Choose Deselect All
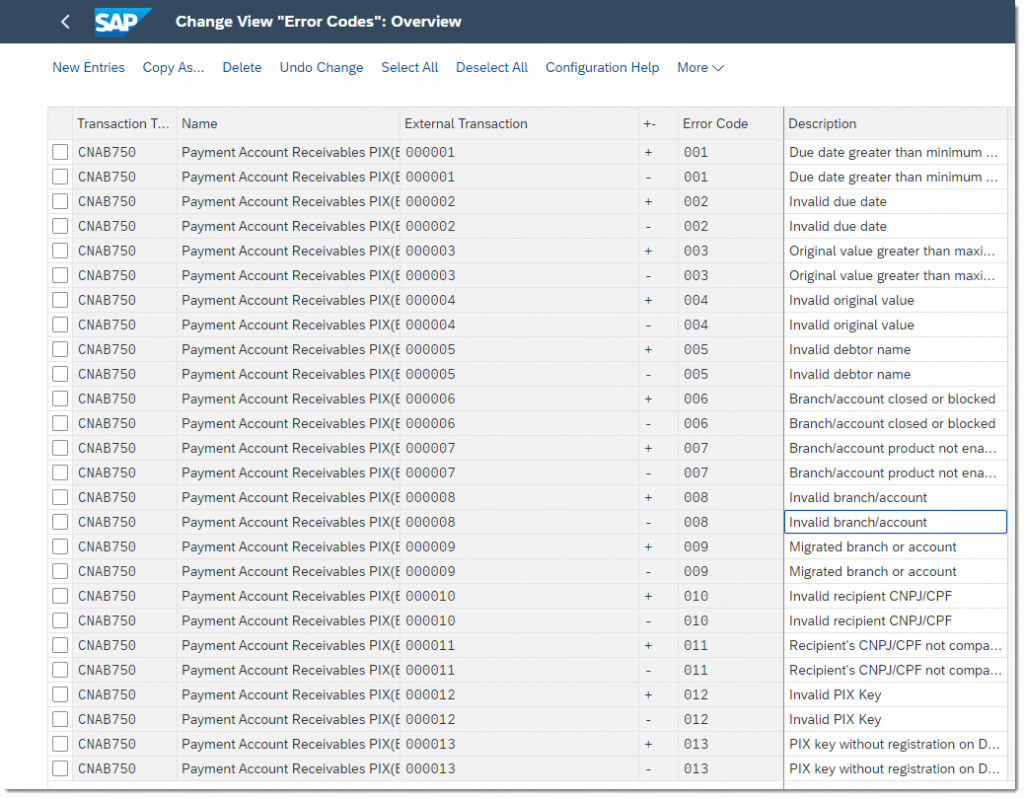 click(492, 67)
